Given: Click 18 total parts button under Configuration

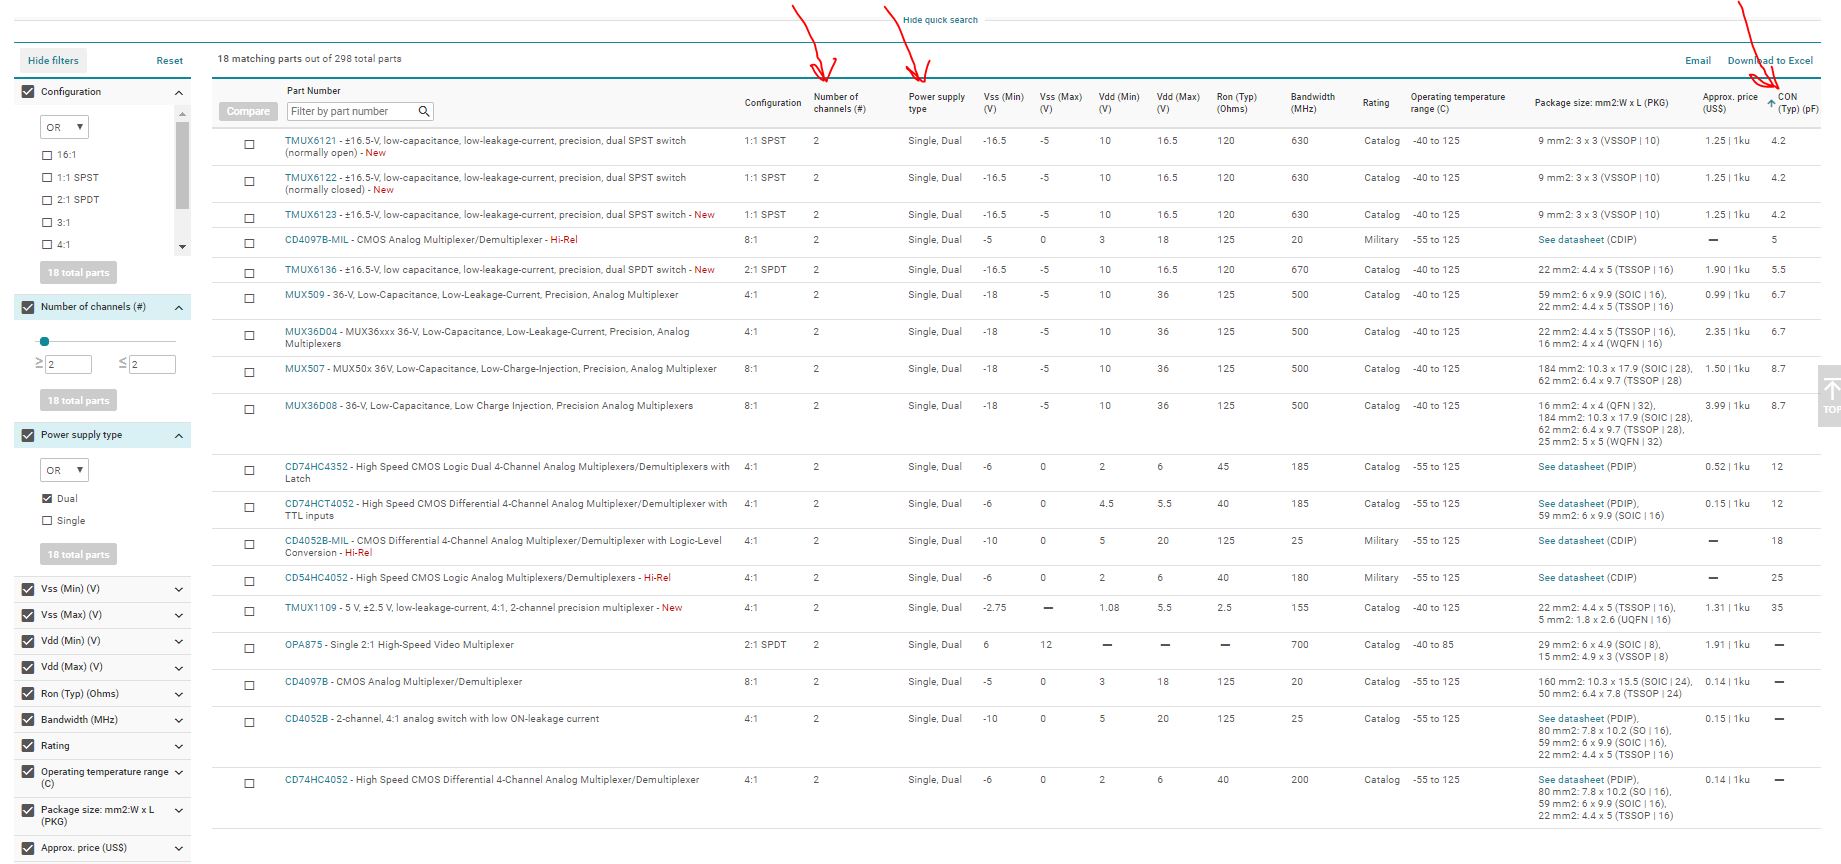Looking at the screenshot, I should [78, 273].
